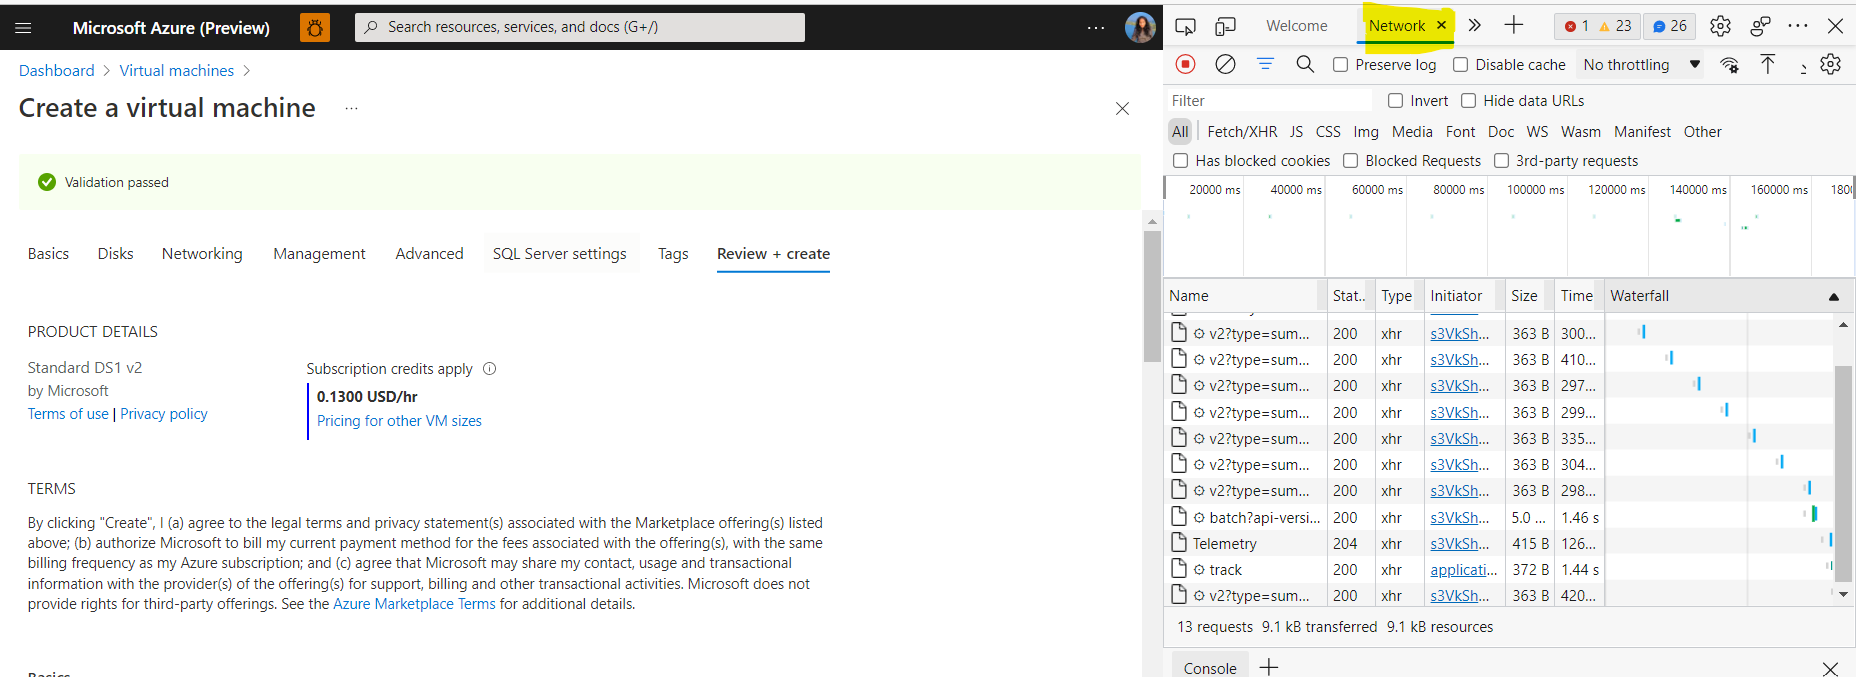Image resolution: width=1856 pixels, height=677 pixels.
Task: Open initiator link of the track request
Action: point(1463,570)
